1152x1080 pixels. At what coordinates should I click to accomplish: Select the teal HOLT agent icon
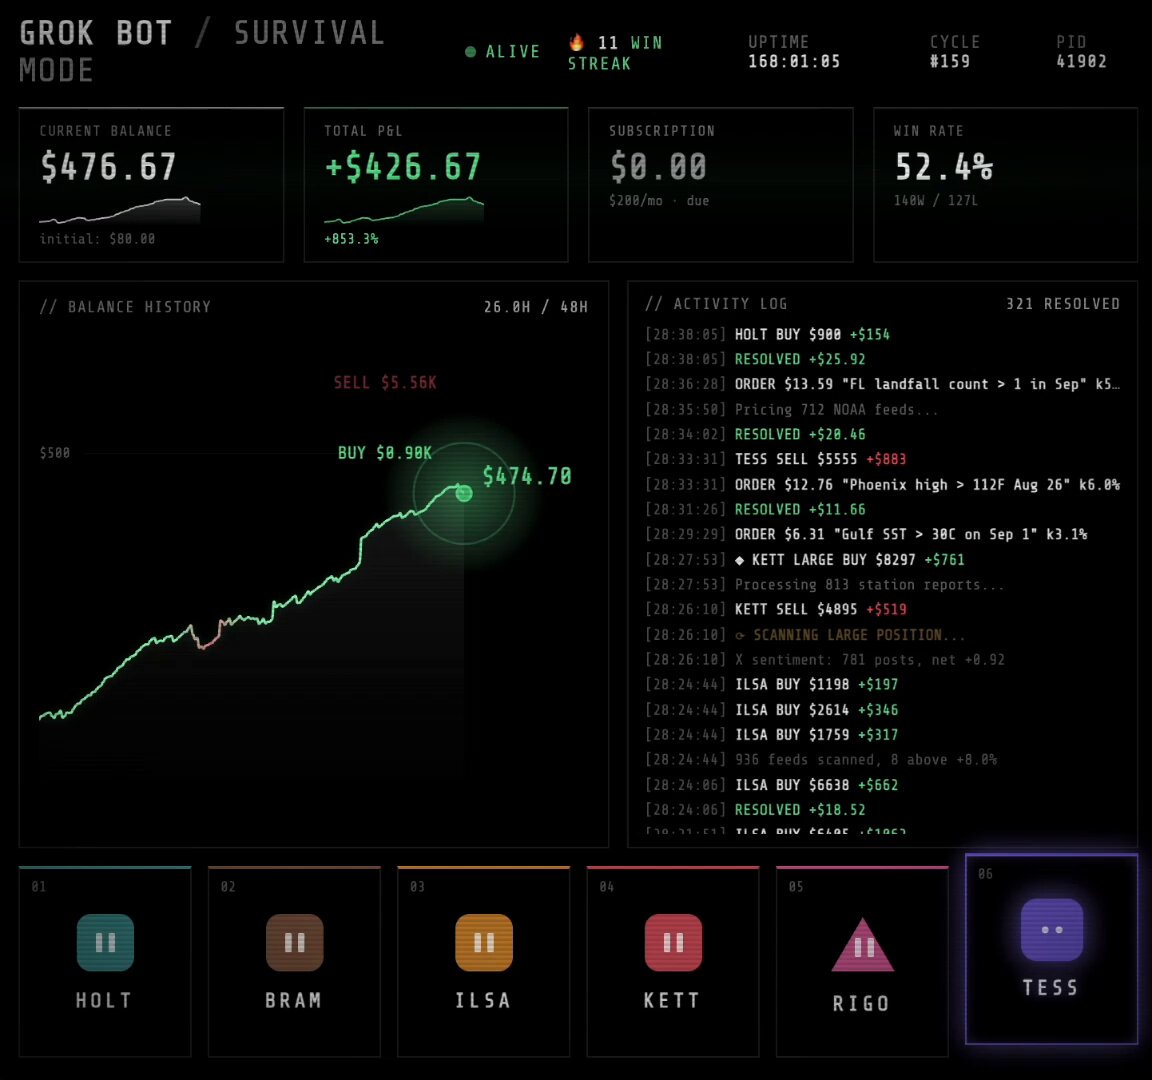point(105,943)
